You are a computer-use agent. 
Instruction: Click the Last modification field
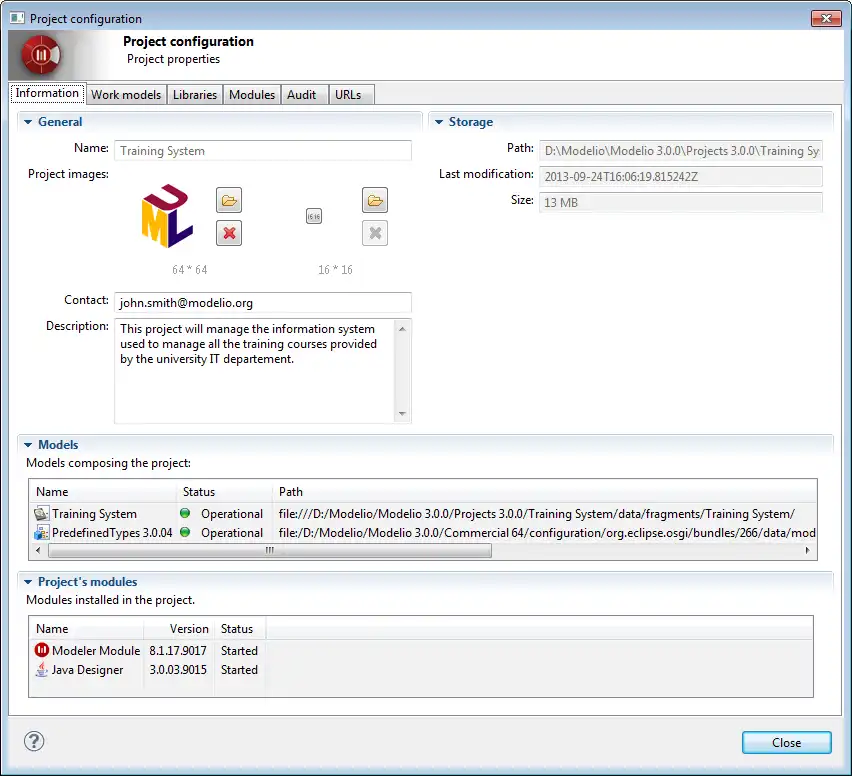680,177
